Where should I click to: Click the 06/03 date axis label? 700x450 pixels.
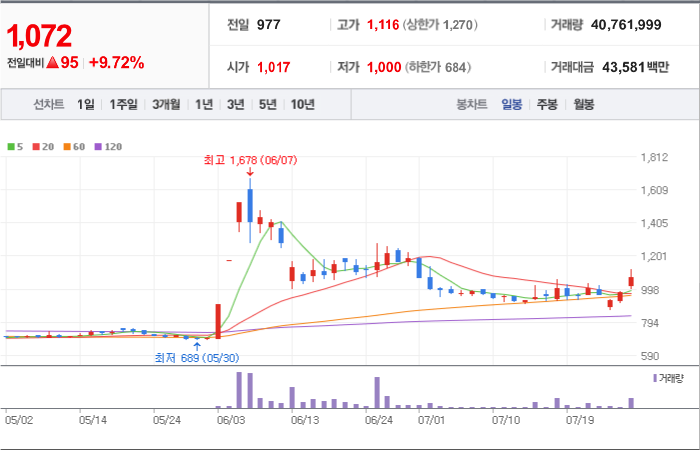pos(231,421)
